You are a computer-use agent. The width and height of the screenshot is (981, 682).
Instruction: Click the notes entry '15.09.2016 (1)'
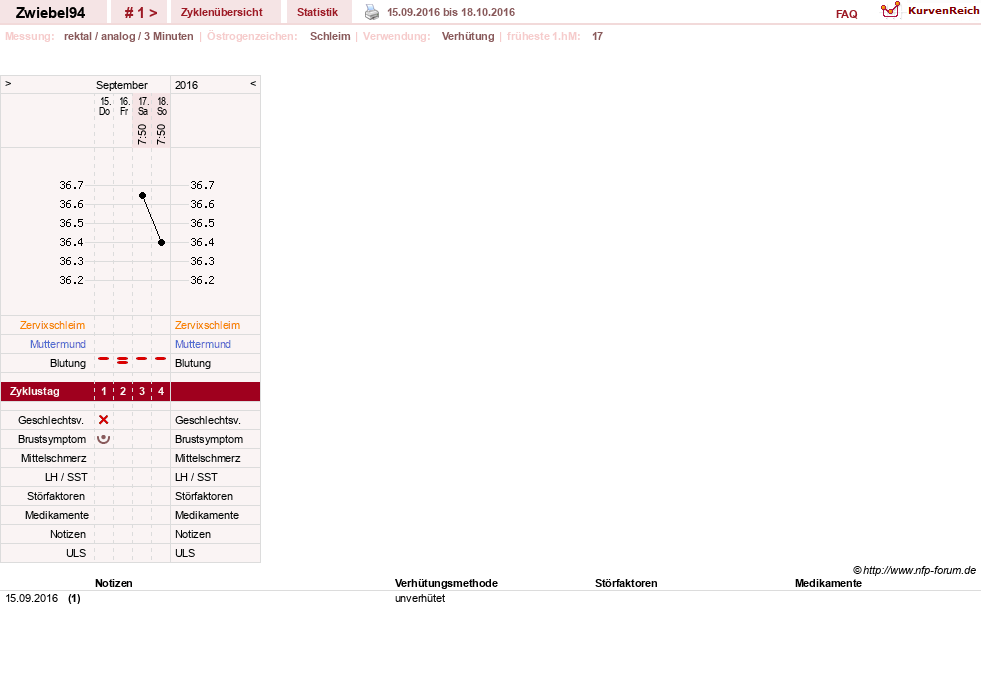click(43, 598)
